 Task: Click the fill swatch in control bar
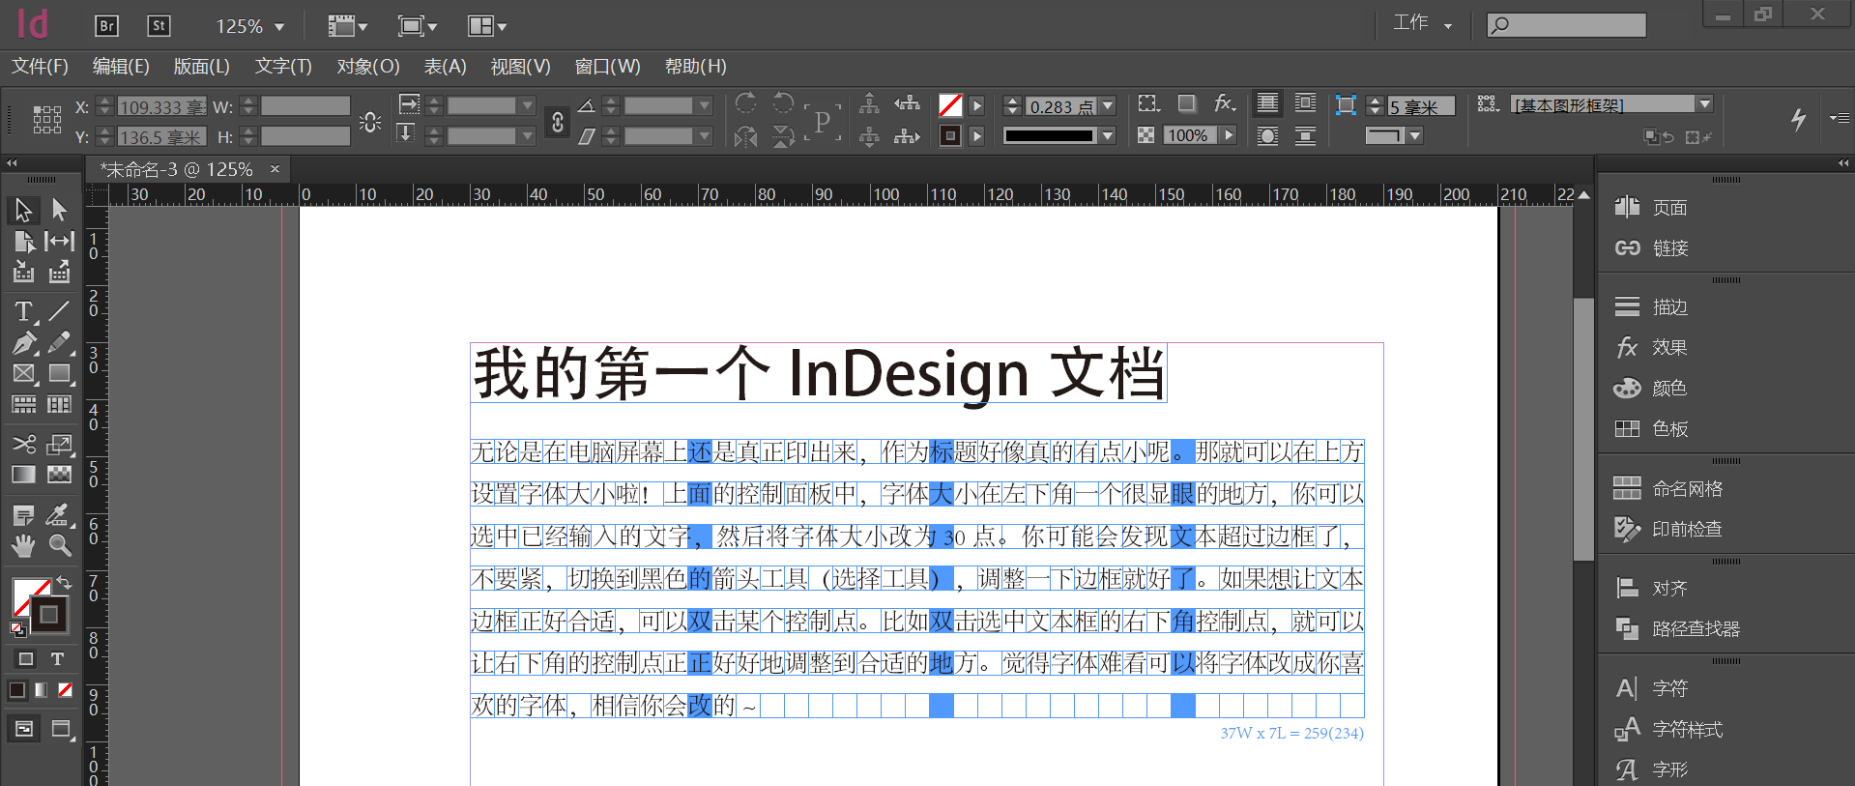[x=950, y=105]
